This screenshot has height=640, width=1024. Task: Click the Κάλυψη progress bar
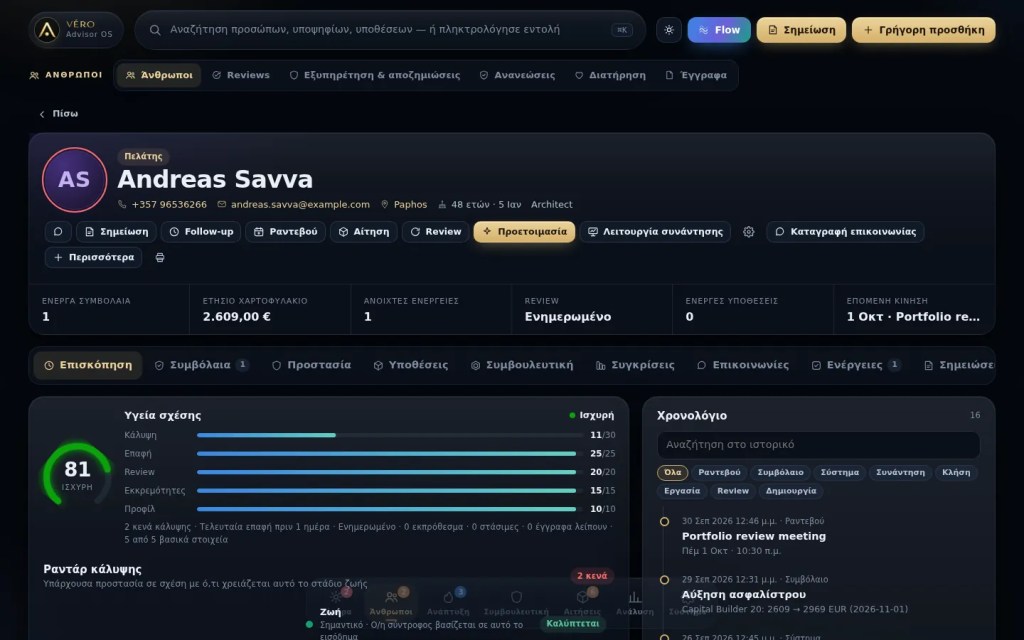(389, 435)
